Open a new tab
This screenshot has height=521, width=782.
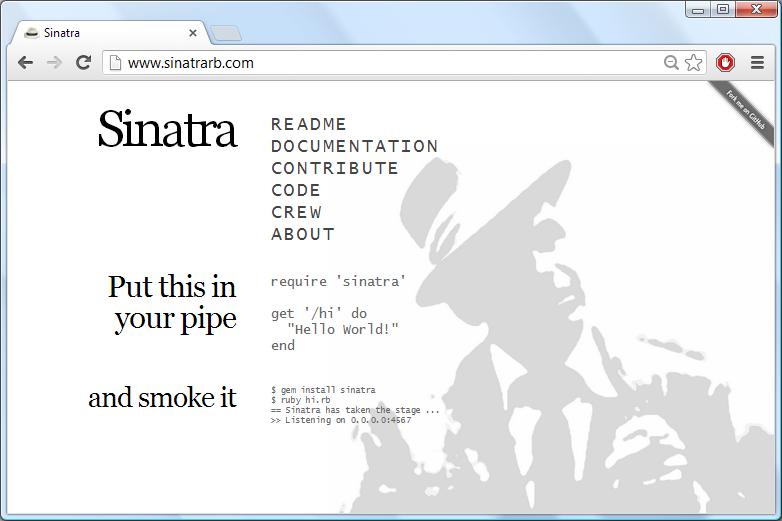click(227, 34)
